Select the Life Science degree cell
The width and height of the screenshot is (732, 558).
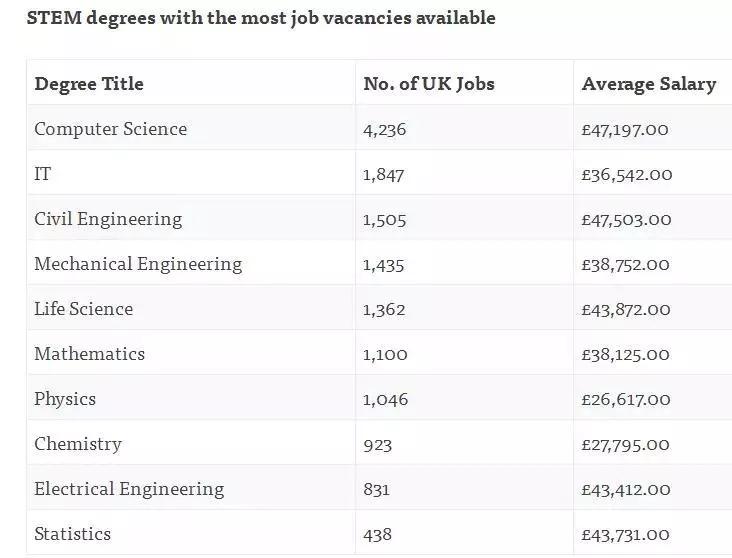[x=83, y=309]
